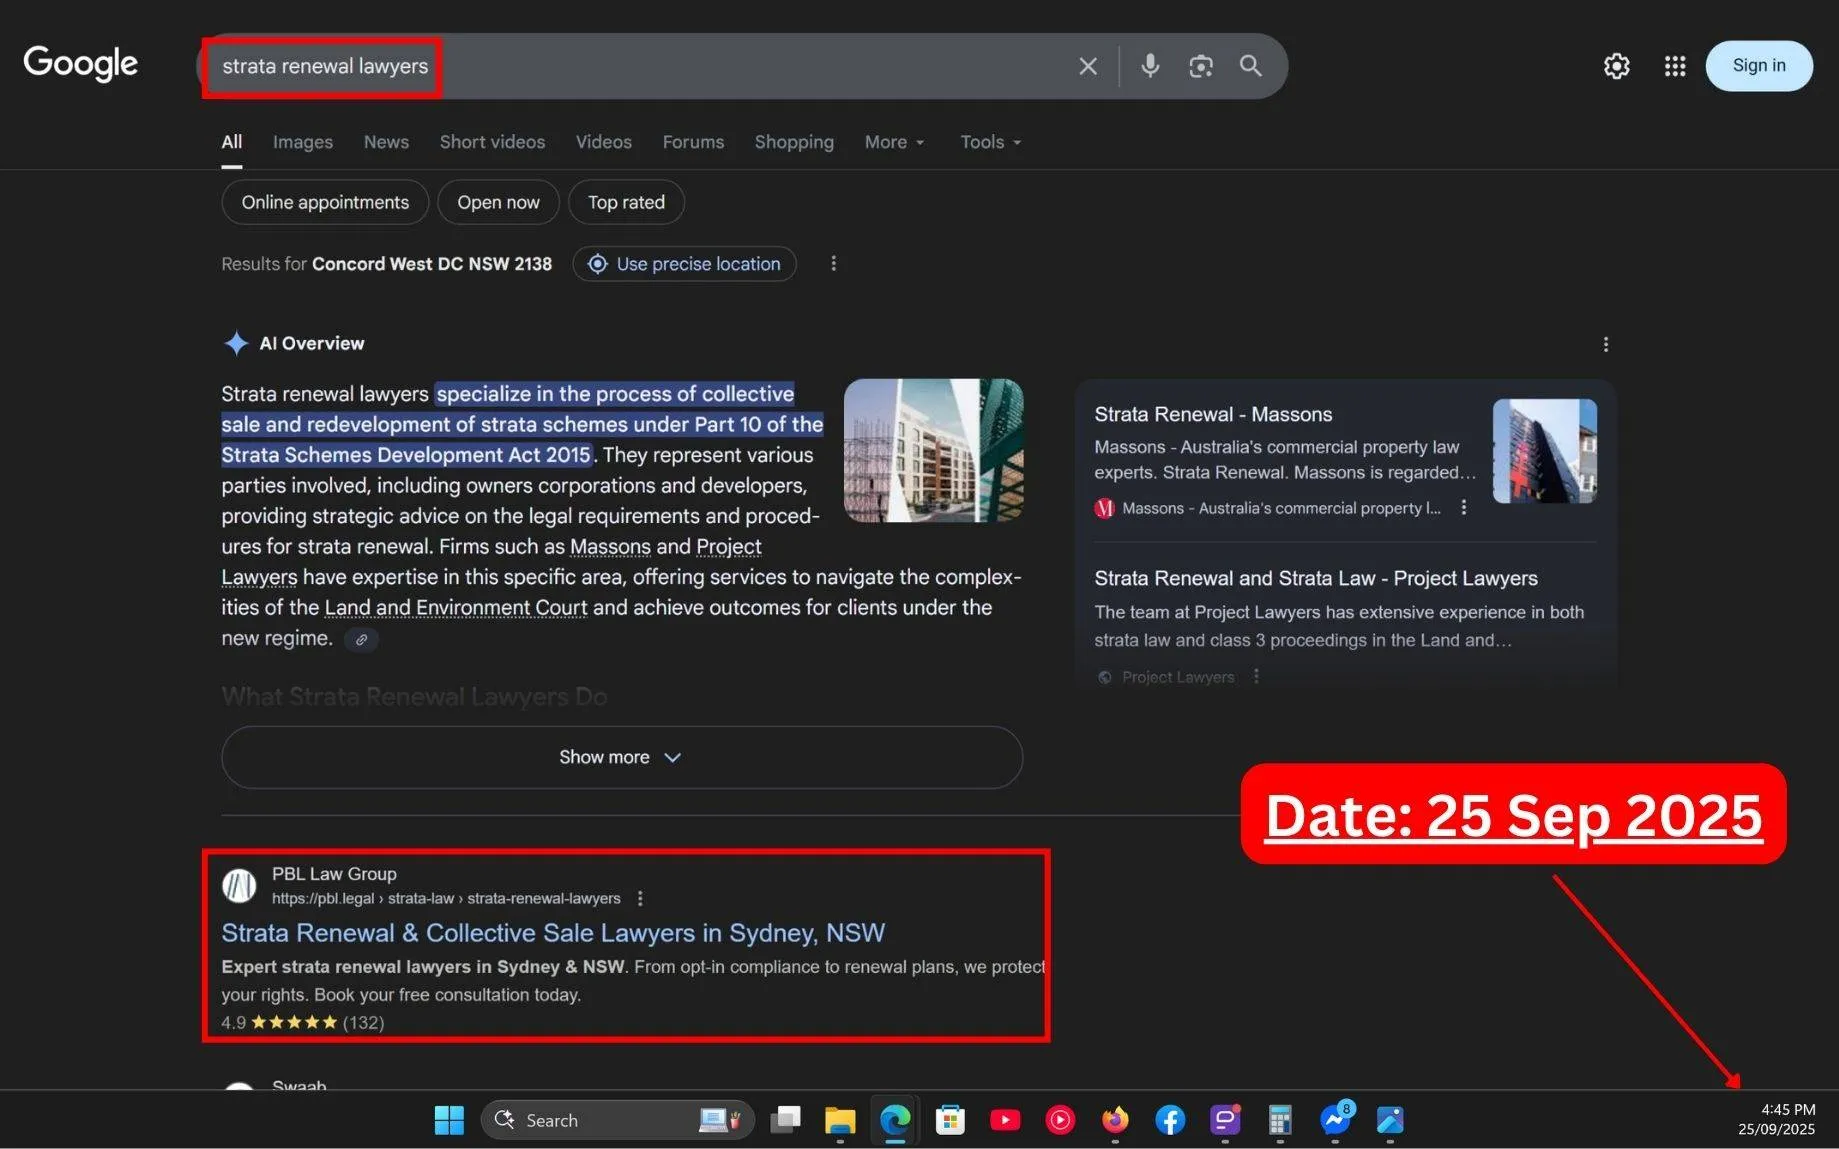1839x1149 pixels.
Task: Enable the Open now filter
Action: (x=497, y=202)
